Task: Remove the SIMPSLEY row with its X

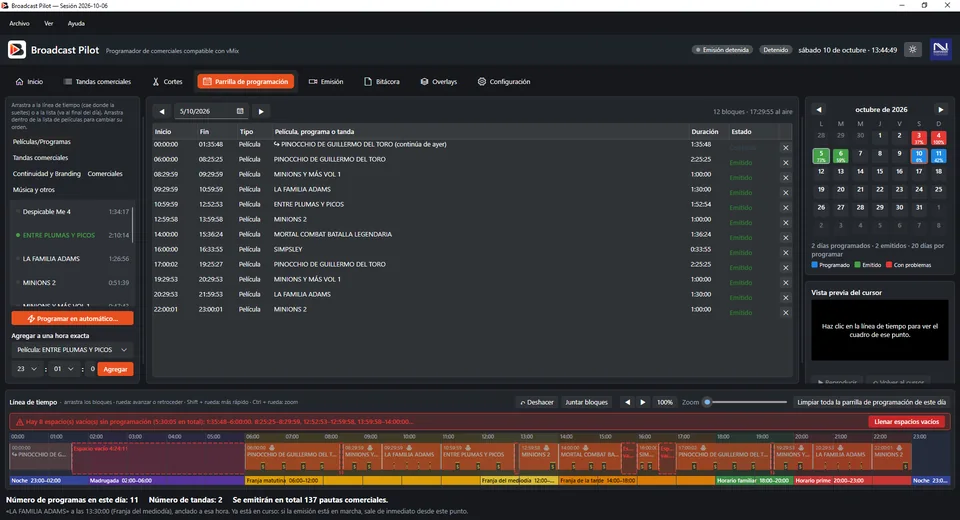Action: (786, 252)
